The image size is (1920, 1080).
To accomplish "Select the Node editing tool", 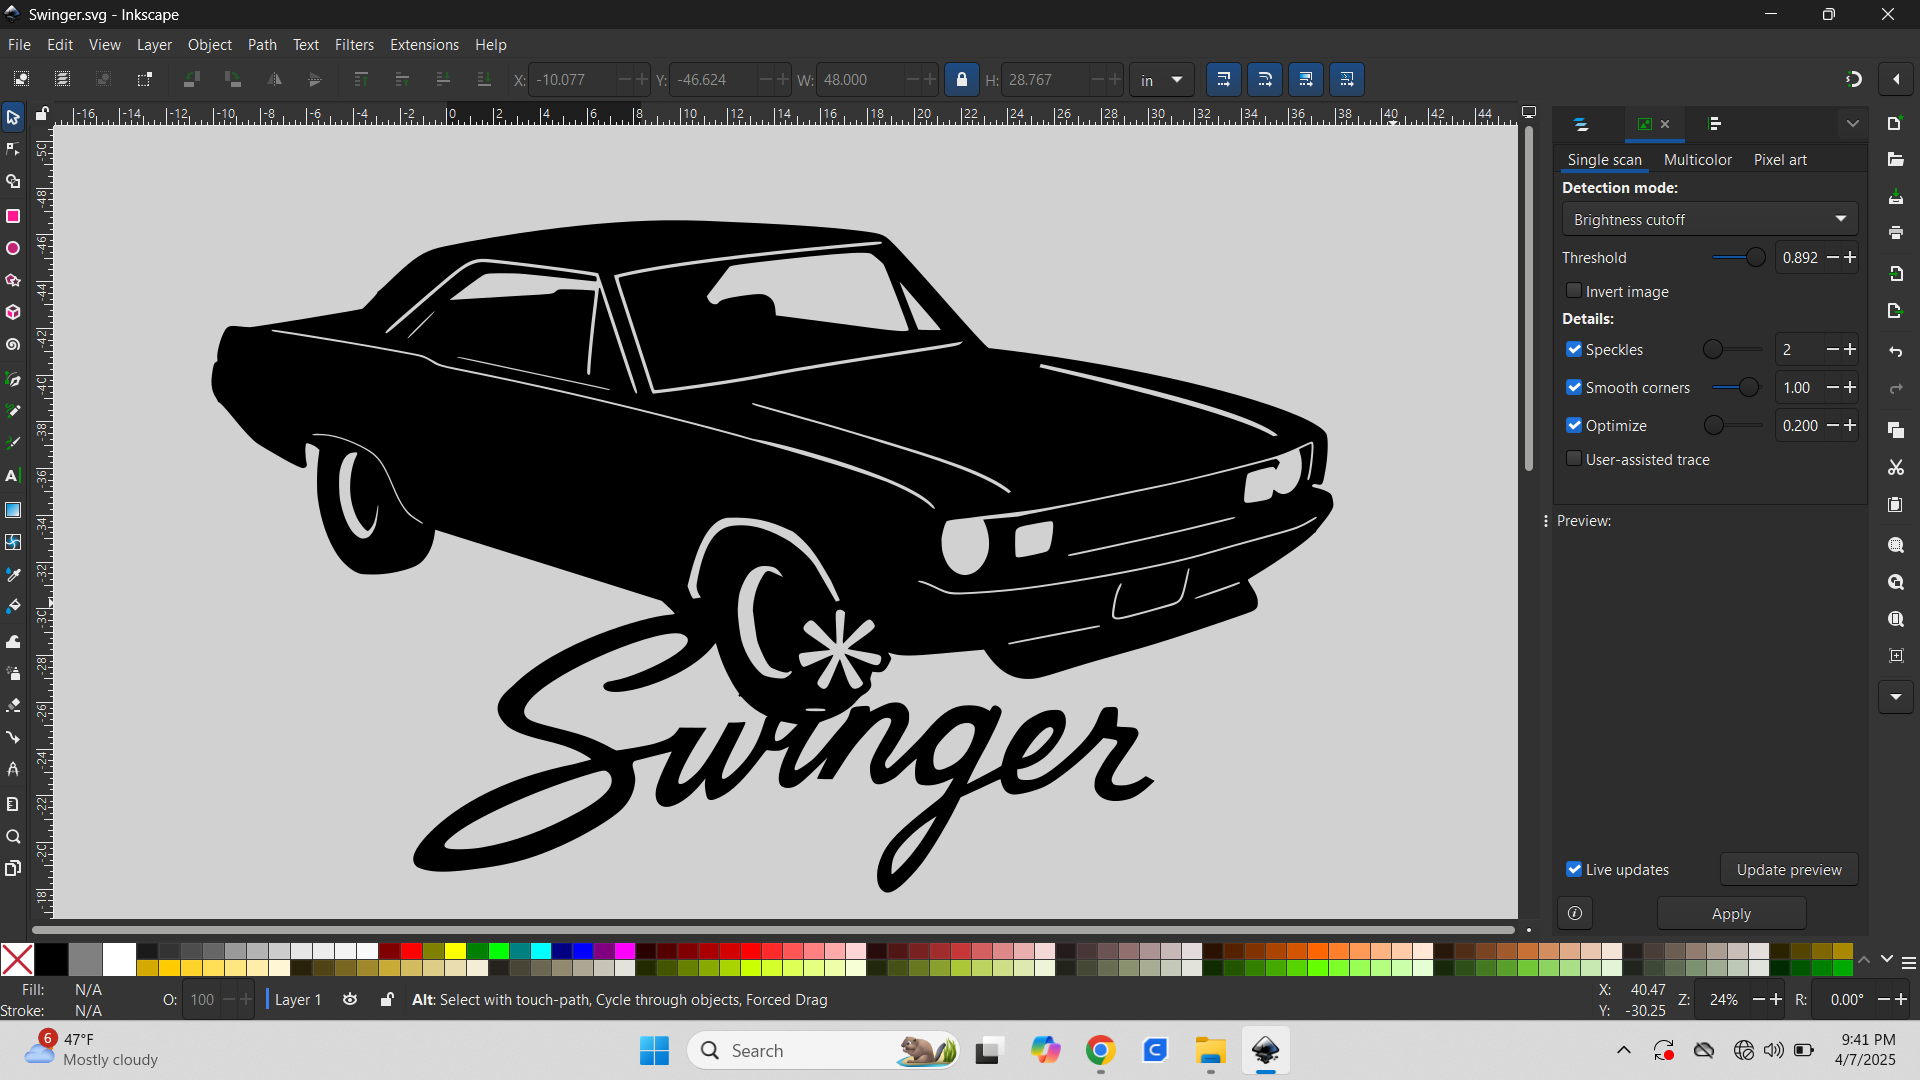I will (13, 150).
